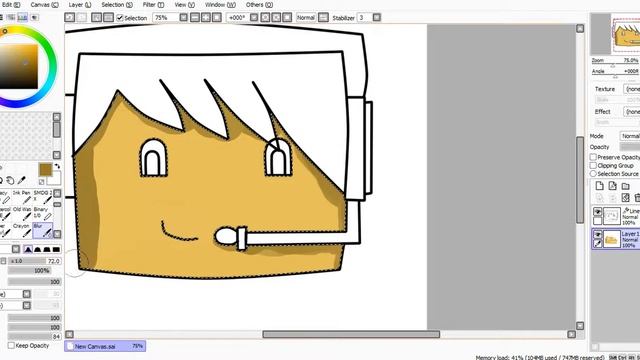The width and height of the screenshot is (640, 360).
Task: Enable Clipping Group option
Action: point(593,165)
